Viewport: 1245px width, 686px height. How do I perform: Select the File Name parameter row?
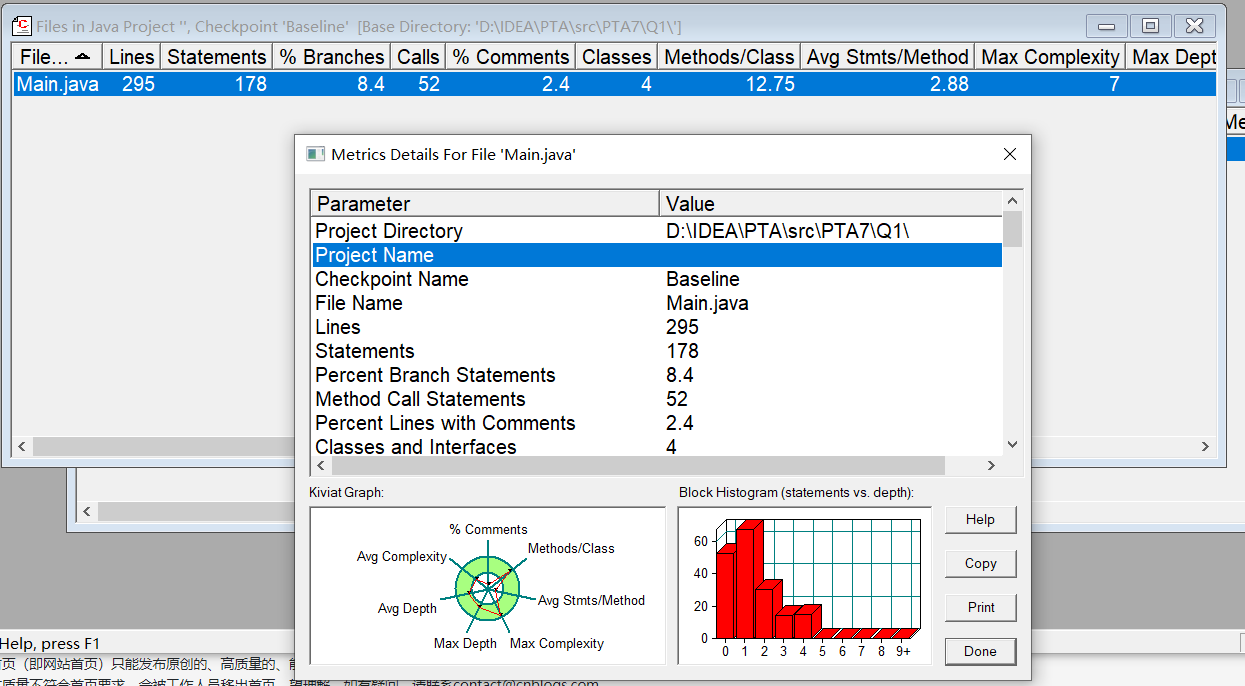point(657,303)
